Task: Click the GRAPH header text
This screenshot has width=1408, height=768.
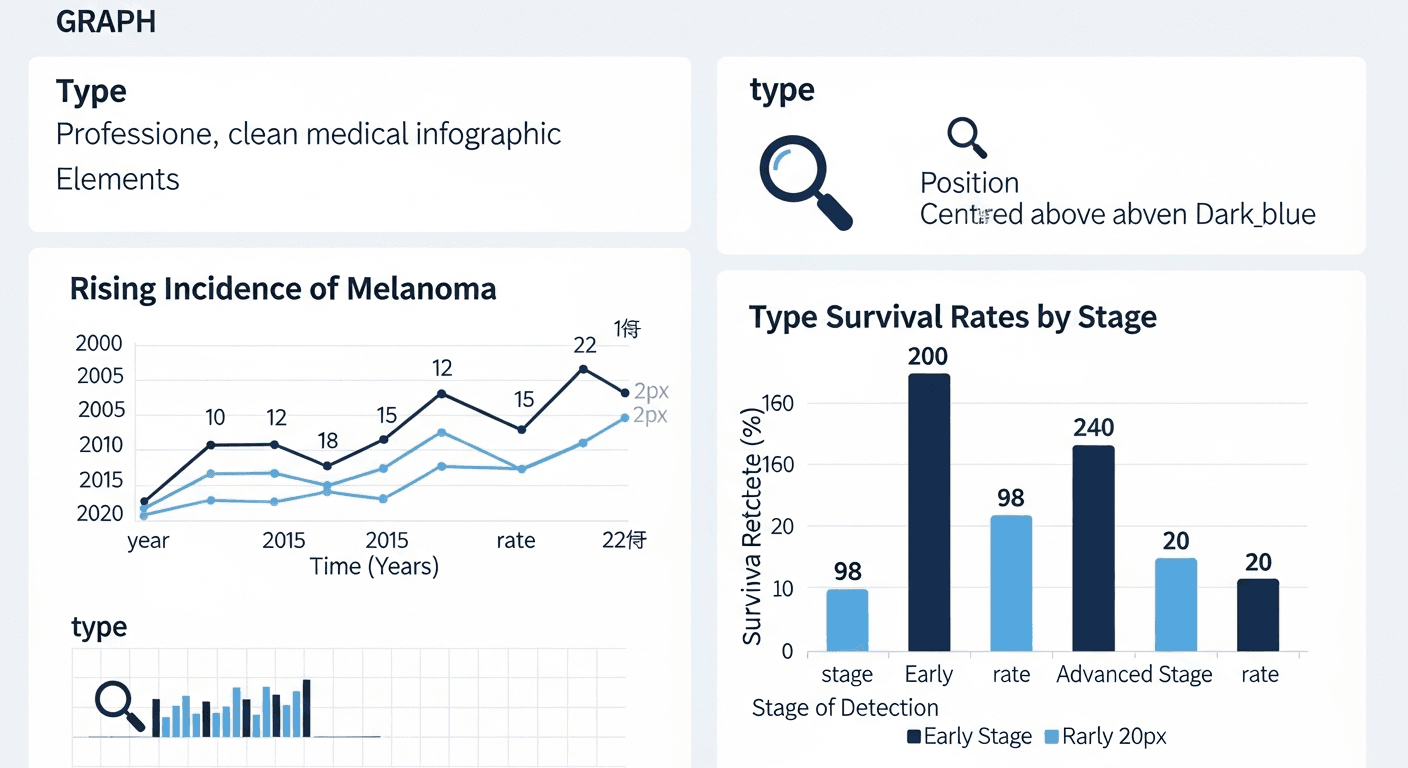Action: [106, 22]
